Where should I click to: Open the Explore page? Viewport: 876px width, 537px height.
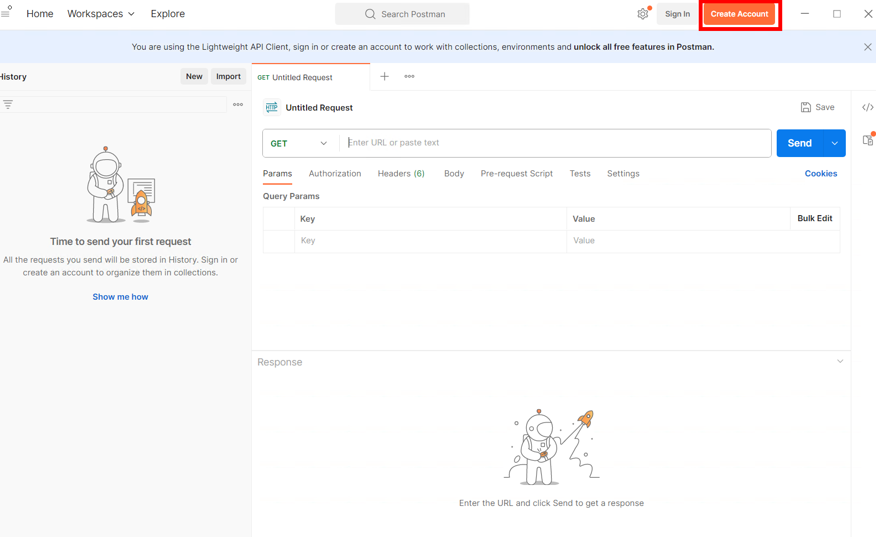(168, 13)
